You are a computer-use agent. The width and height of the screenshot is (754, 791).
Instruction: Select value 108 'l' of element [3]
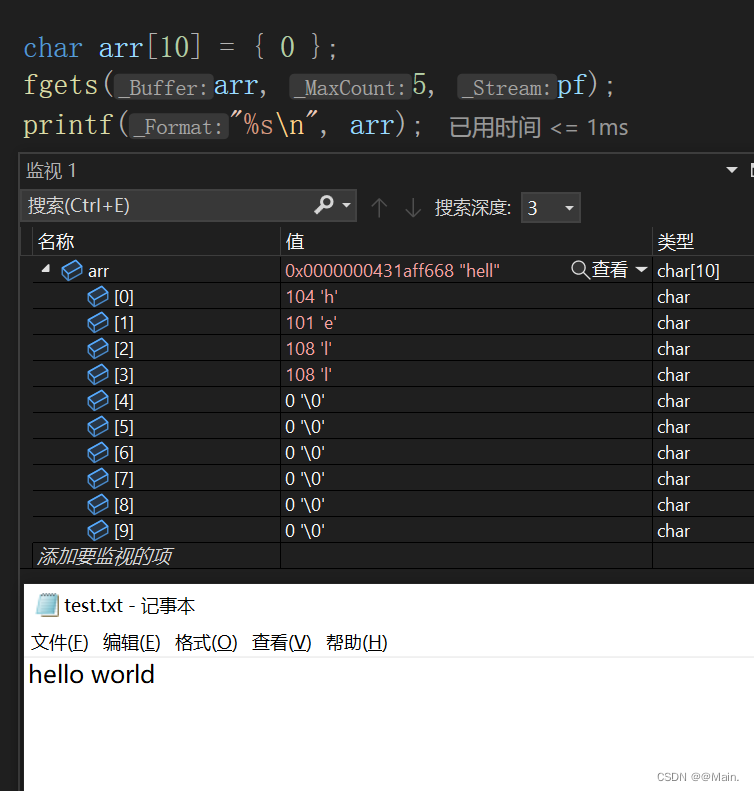pos(309,375)
